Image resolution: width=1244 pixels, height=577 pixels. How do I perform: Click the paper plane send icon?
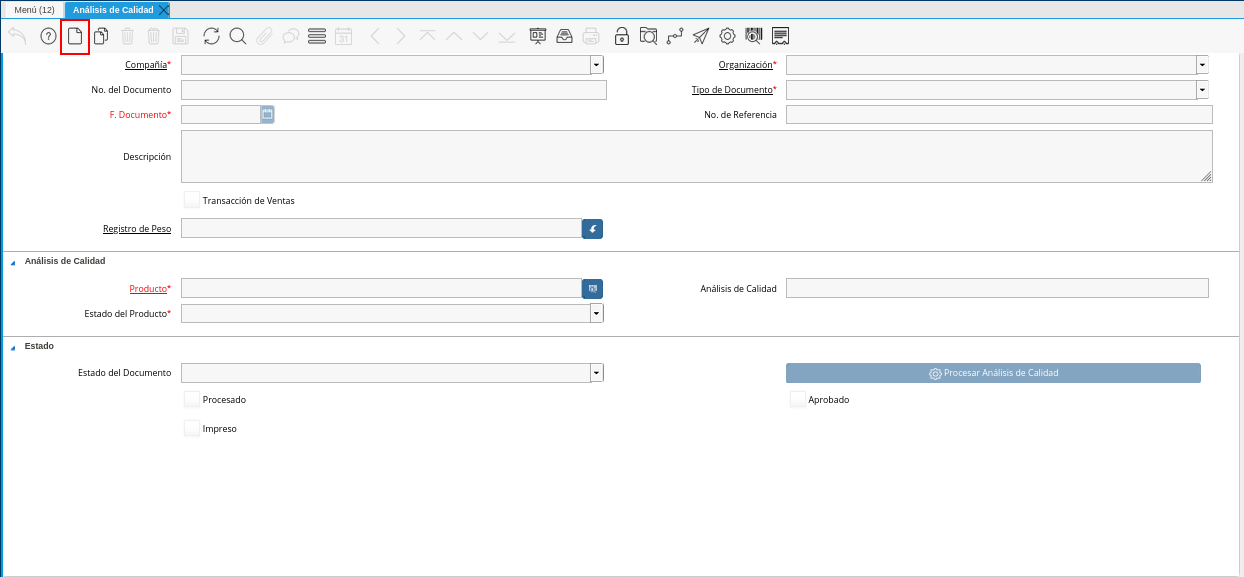[x=701, y=36]
